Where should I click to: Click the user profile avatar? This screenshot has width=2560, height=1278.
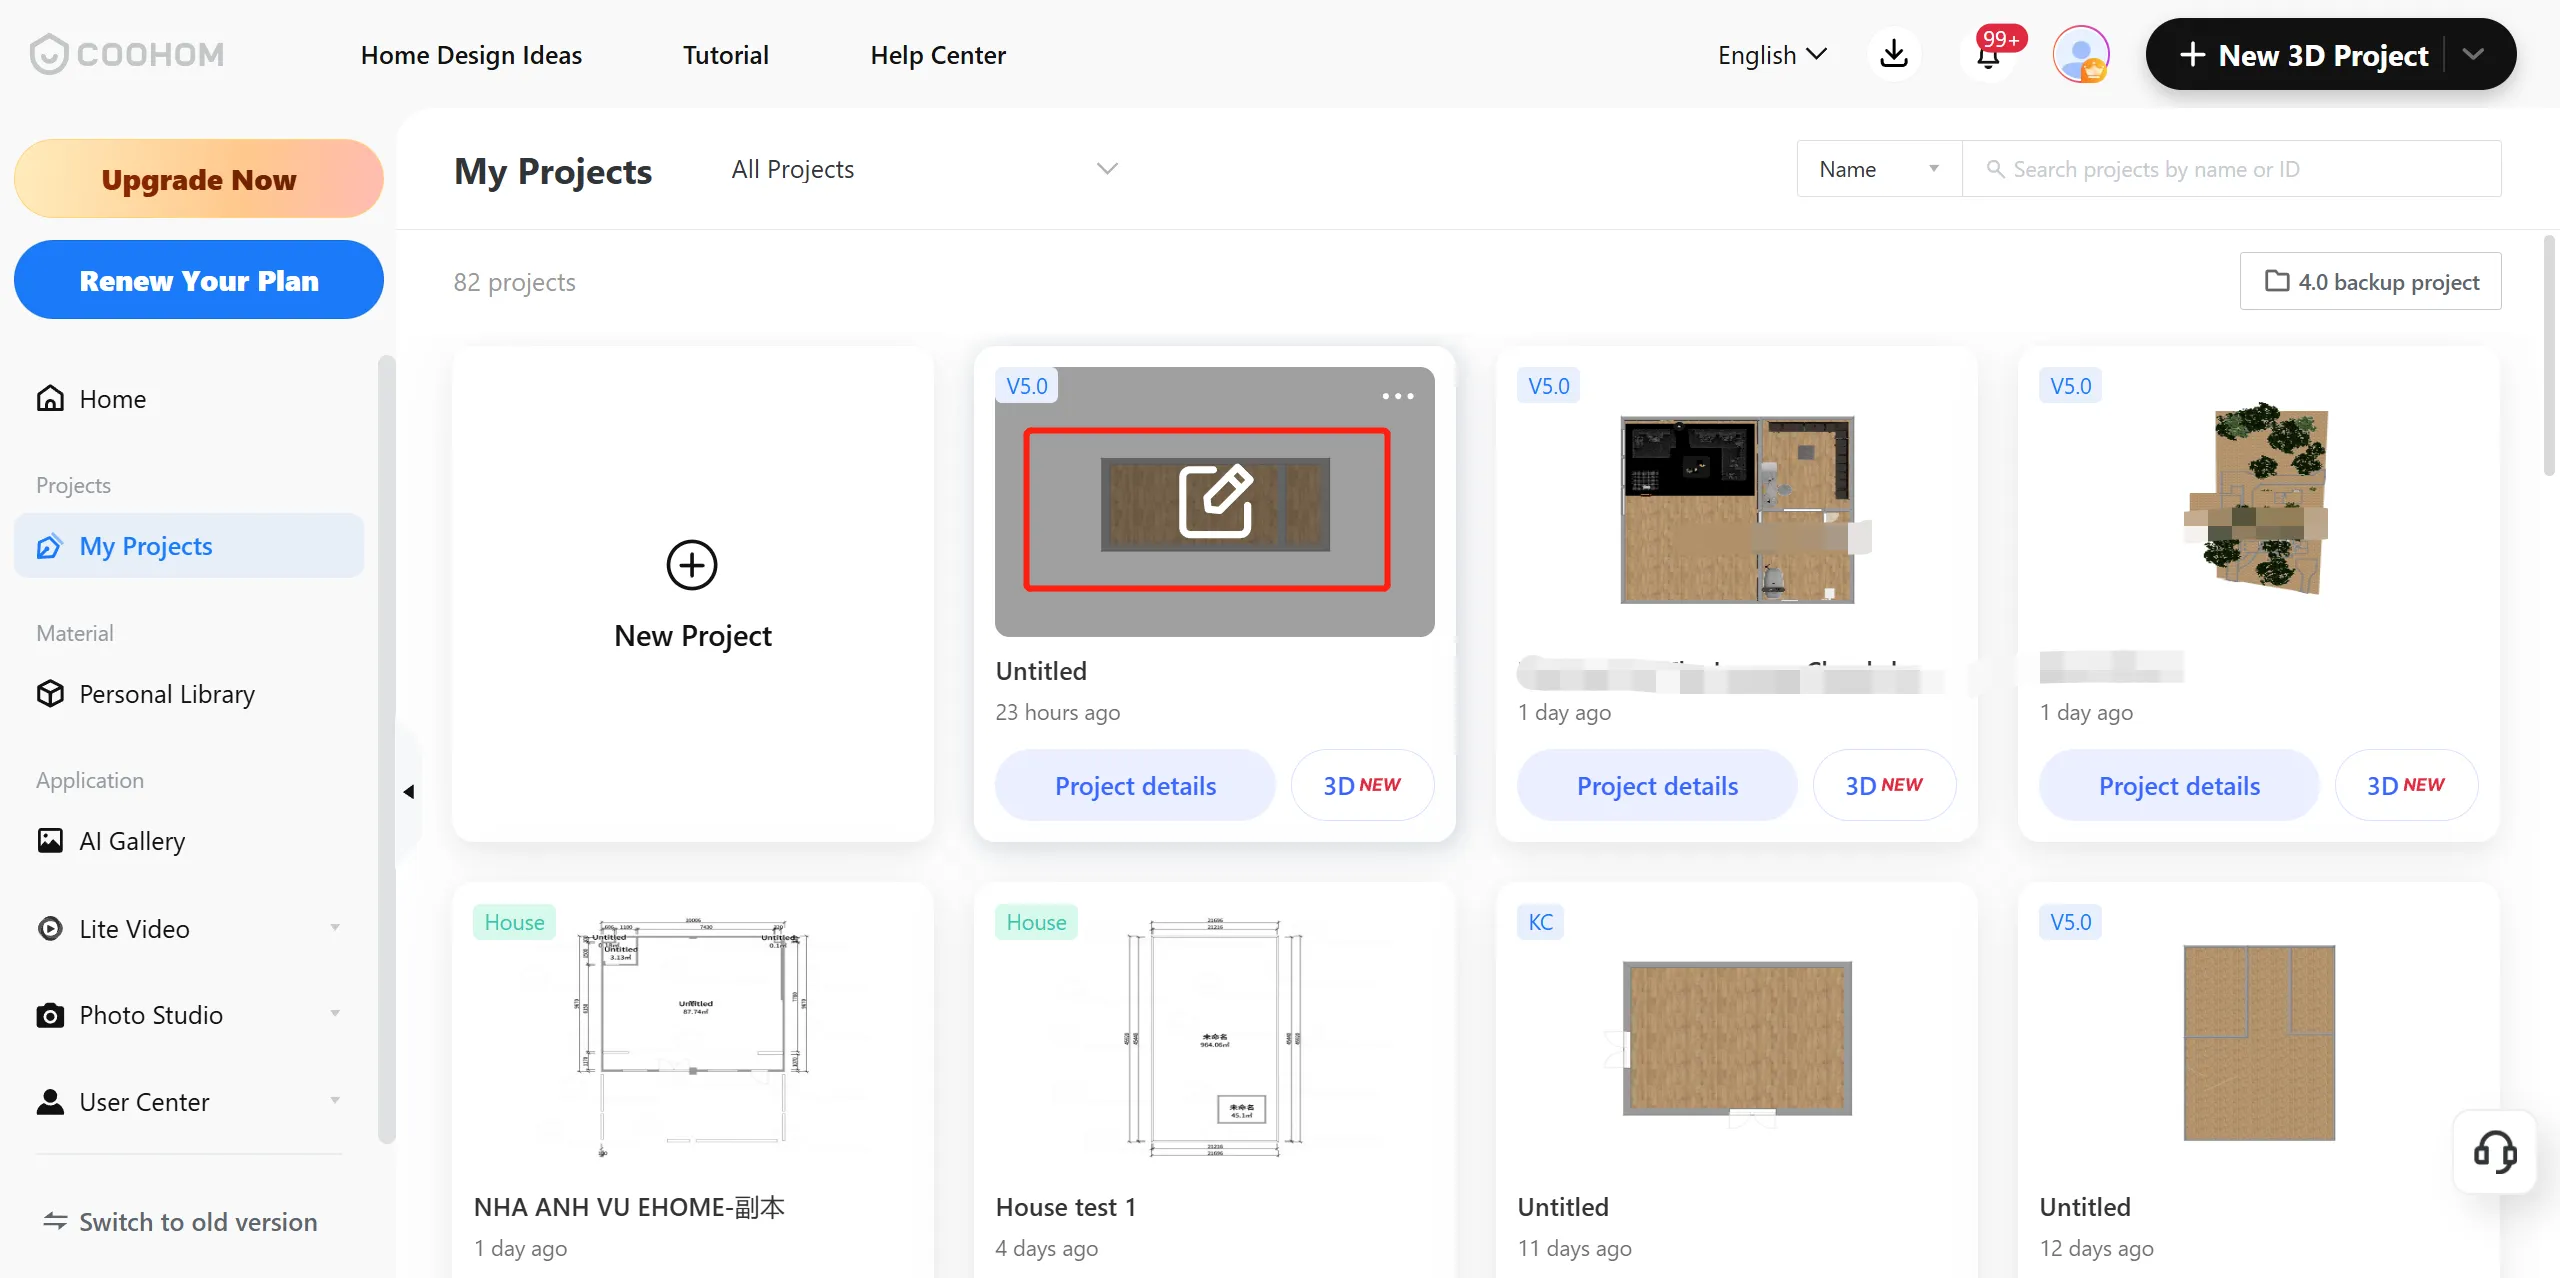pos(2081,54)
